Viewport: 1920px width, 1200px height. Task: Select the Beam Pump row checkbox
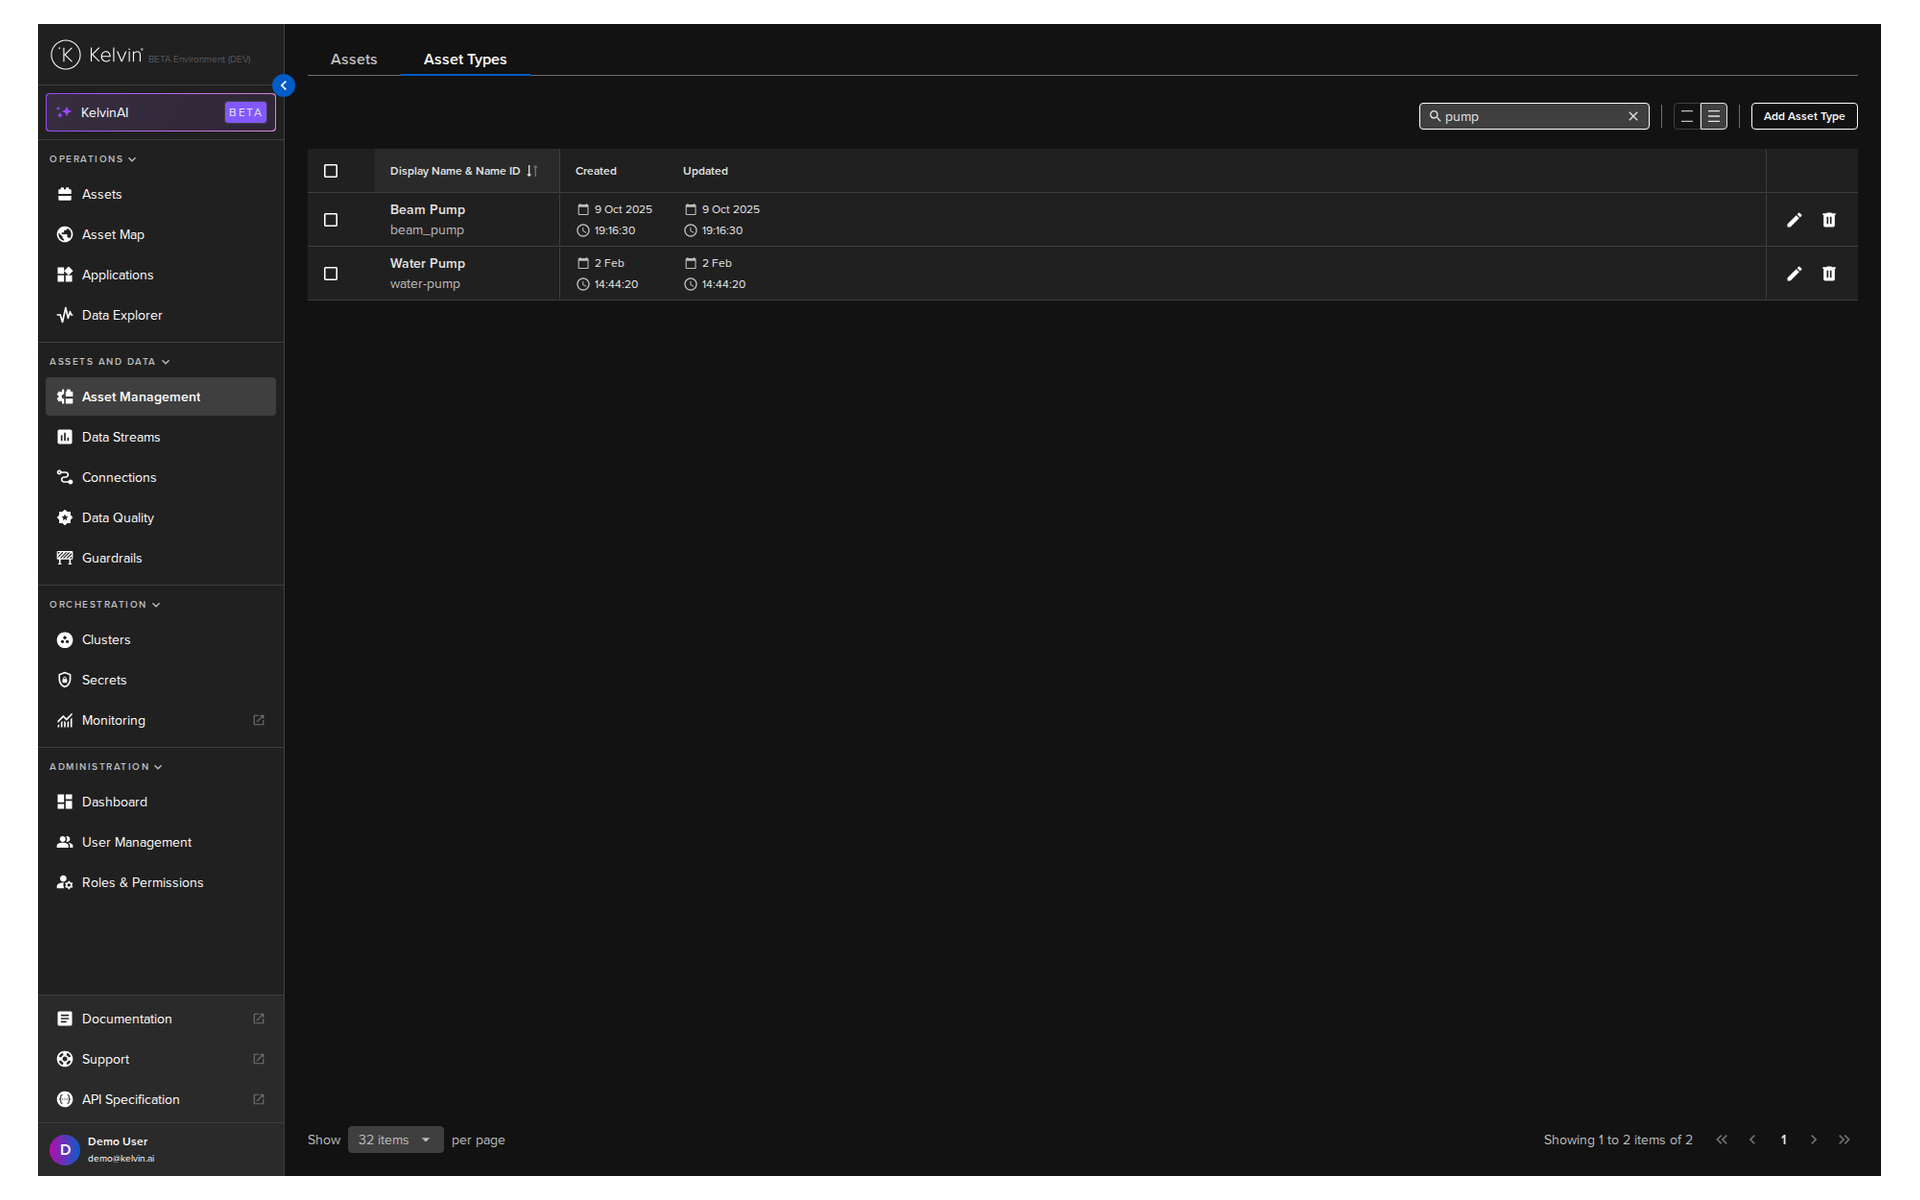click(331, 220)
